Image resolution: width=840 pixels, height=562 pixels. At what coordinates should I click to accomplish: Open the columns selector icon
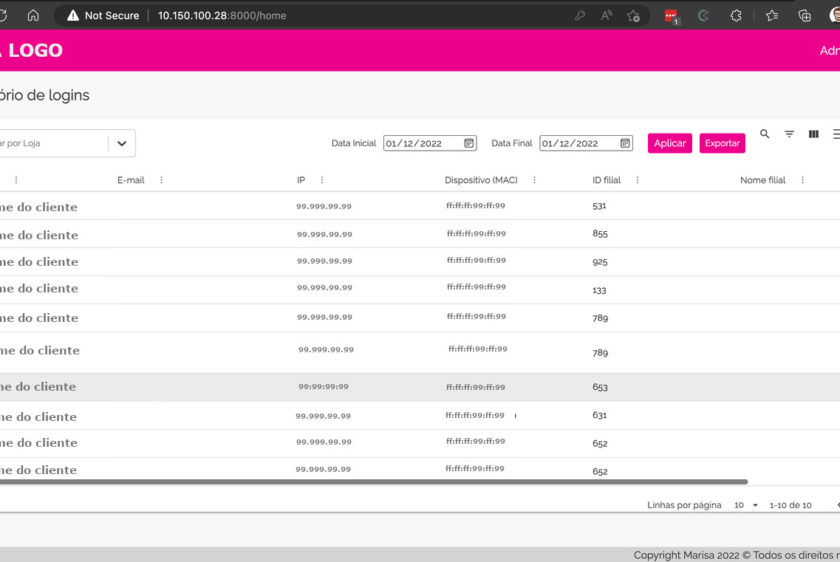(813, 134)
